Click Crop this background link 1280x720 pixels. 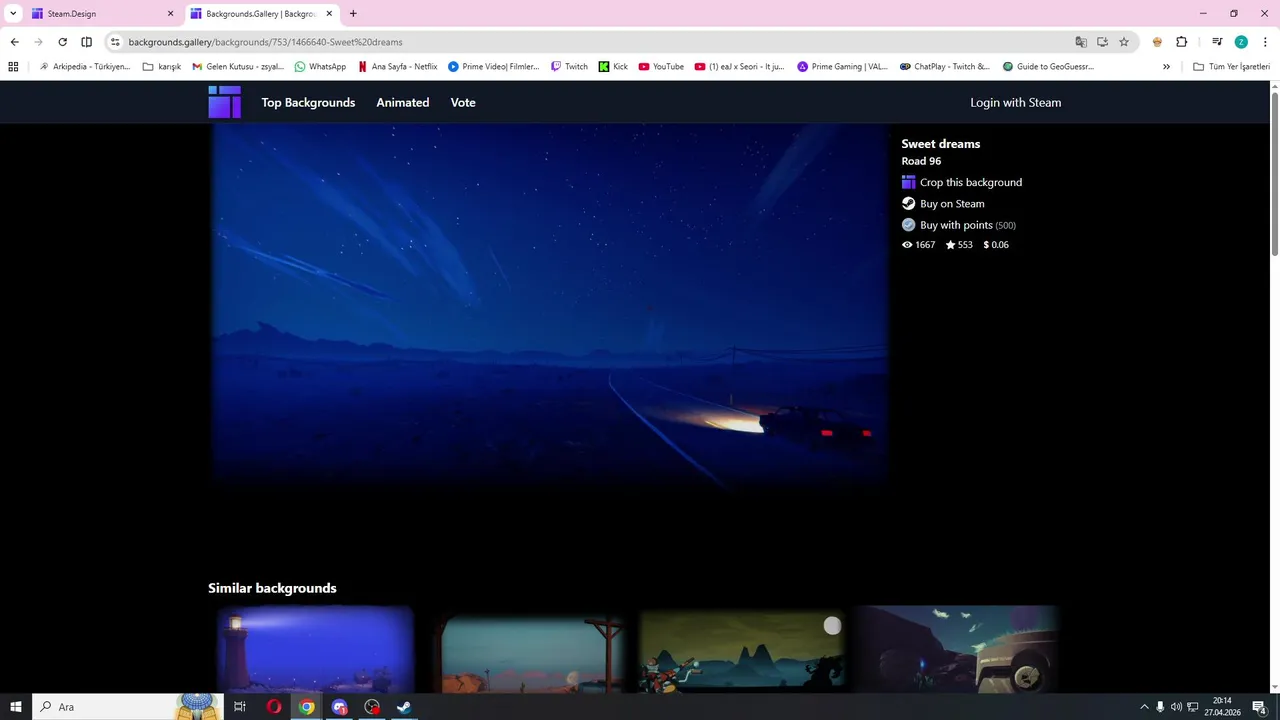point(970,182)
